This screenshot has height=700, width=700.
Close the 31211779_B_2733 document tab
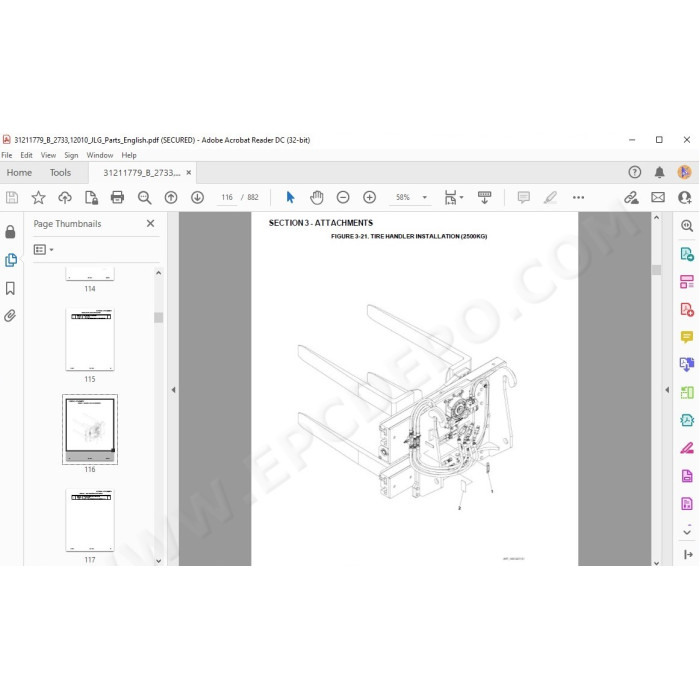pyautogui.click(x=189, y=172)
